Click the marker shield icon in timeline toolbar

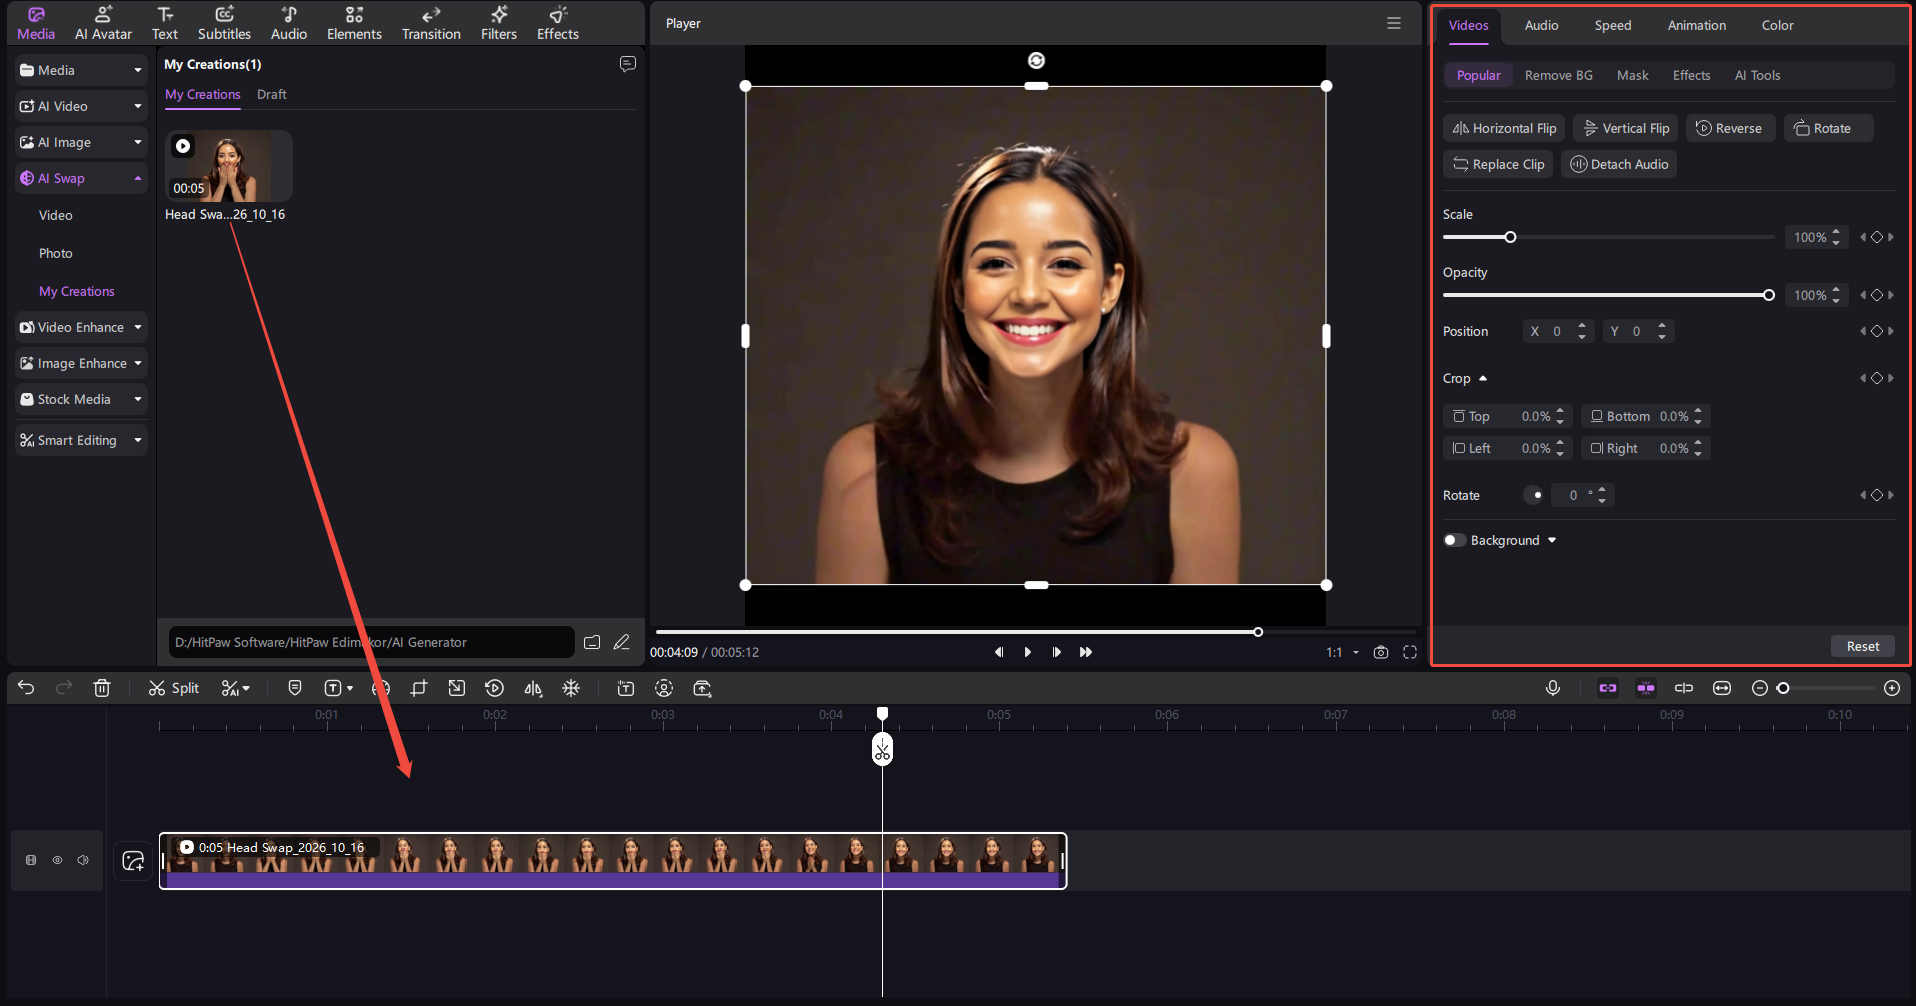(x=295, y=688)
